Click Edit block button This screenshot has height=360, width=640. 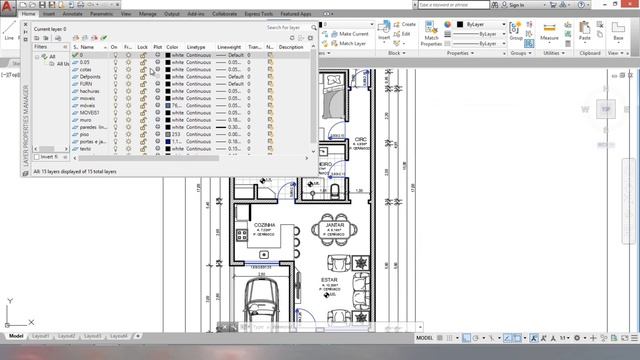click(402, 34)
